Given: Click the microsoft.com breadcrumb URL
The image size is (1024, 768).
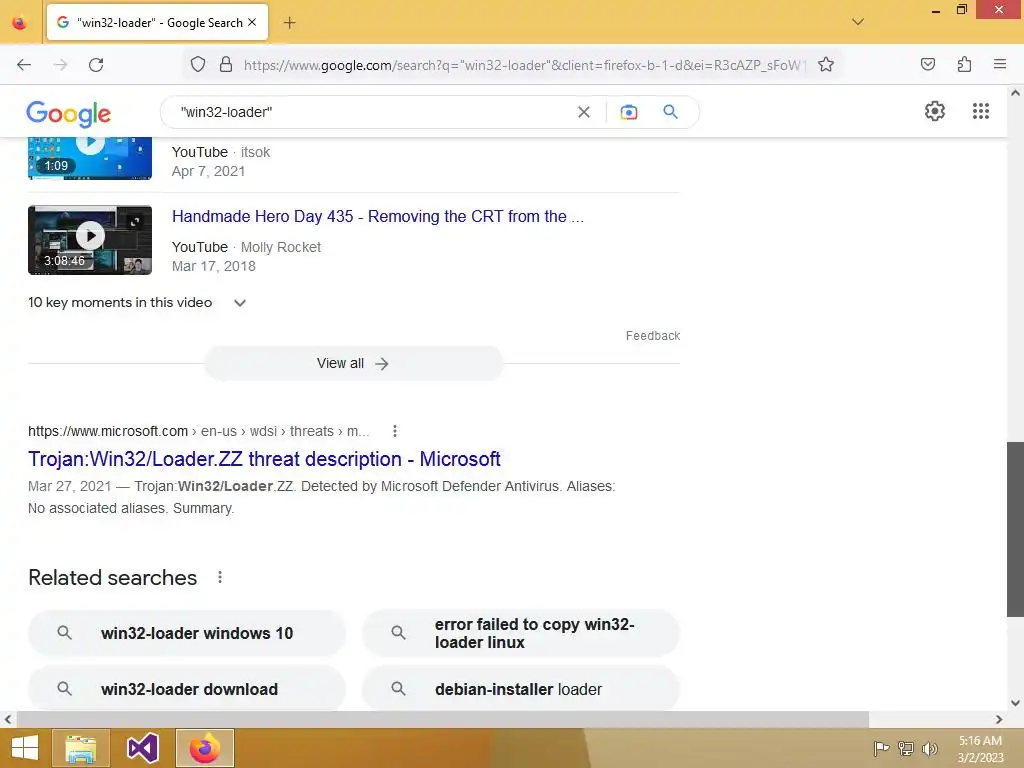Looking at the screenshot, I should pos(199,431).
